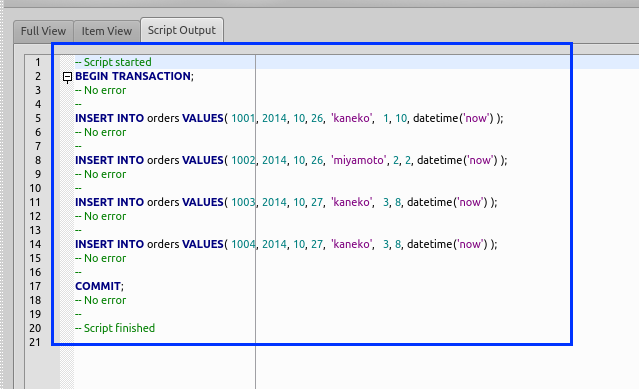Click the '-- Script finished' comment line

pyautogui.click(x=115, y=328)
